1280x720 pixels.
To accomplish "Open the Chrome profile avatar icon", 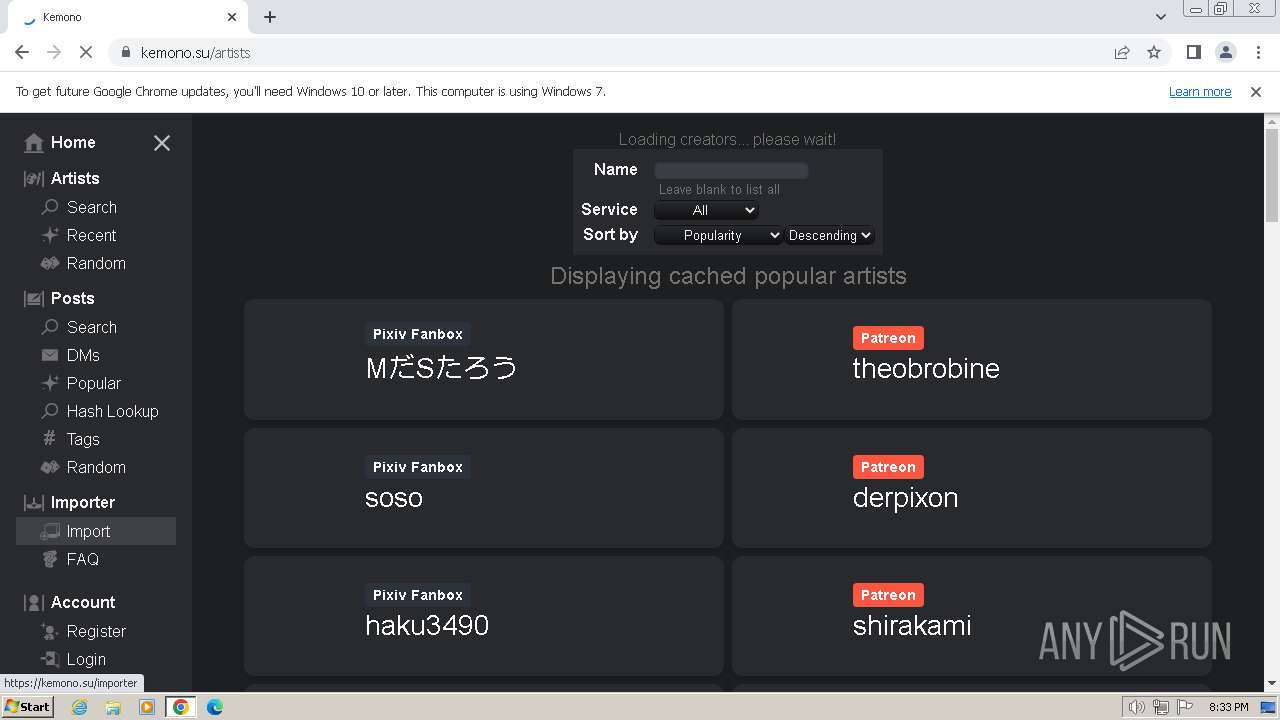I will coord(1225,52).
